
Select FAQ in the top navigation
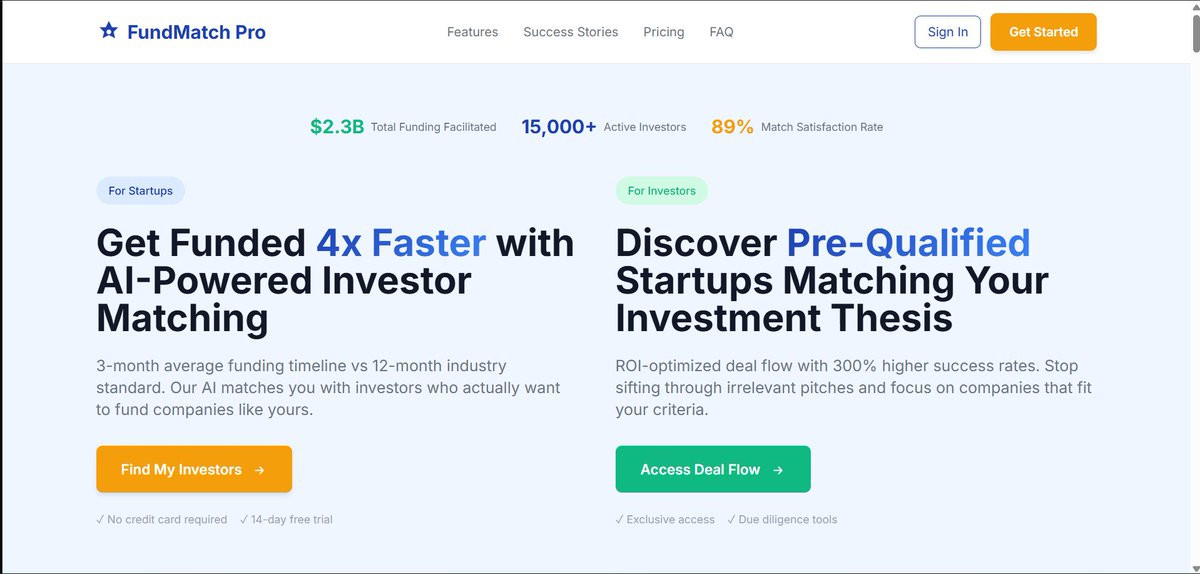[721, 32]
